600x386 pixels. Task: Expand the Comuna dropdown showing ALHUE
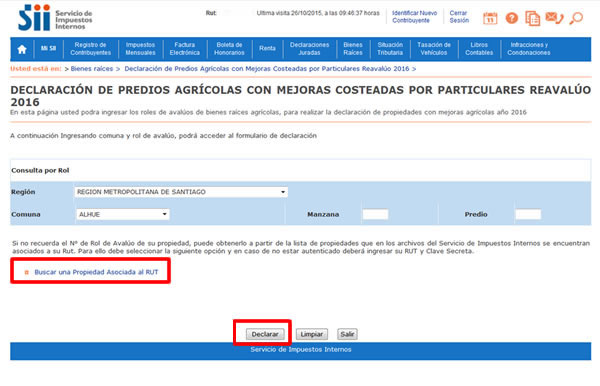(x=123, y=214)
